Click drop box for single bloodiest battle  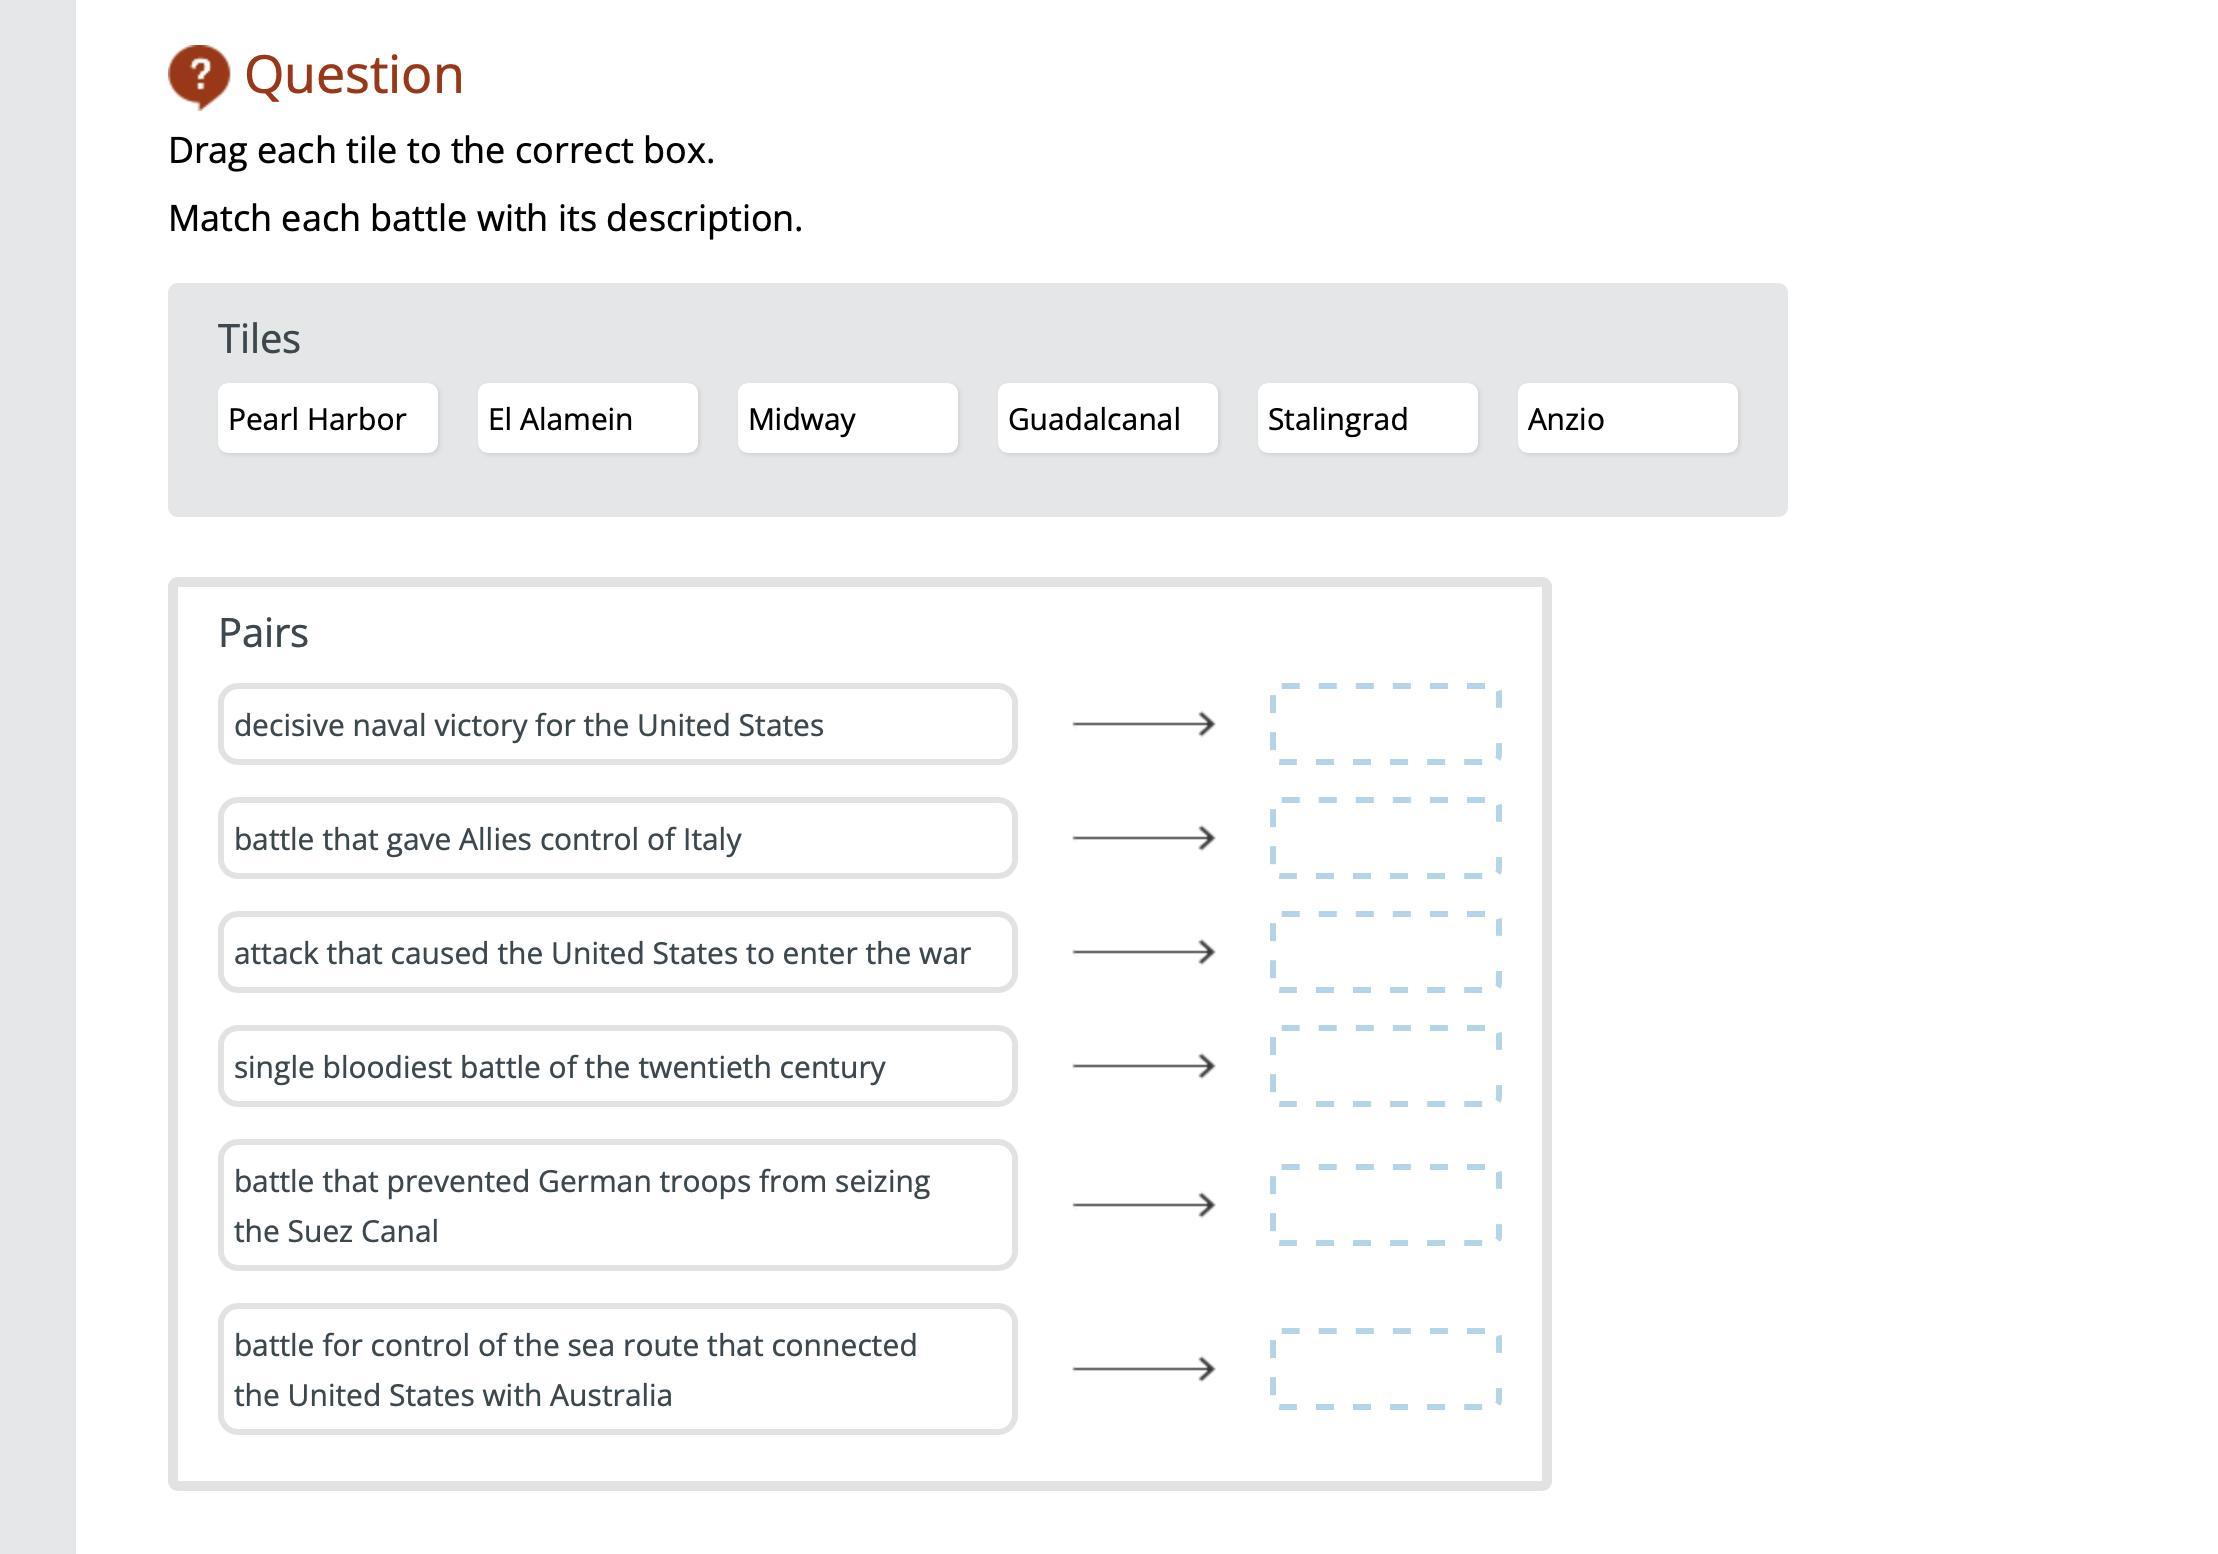pyautogui.click(x=1385, y=1066)
